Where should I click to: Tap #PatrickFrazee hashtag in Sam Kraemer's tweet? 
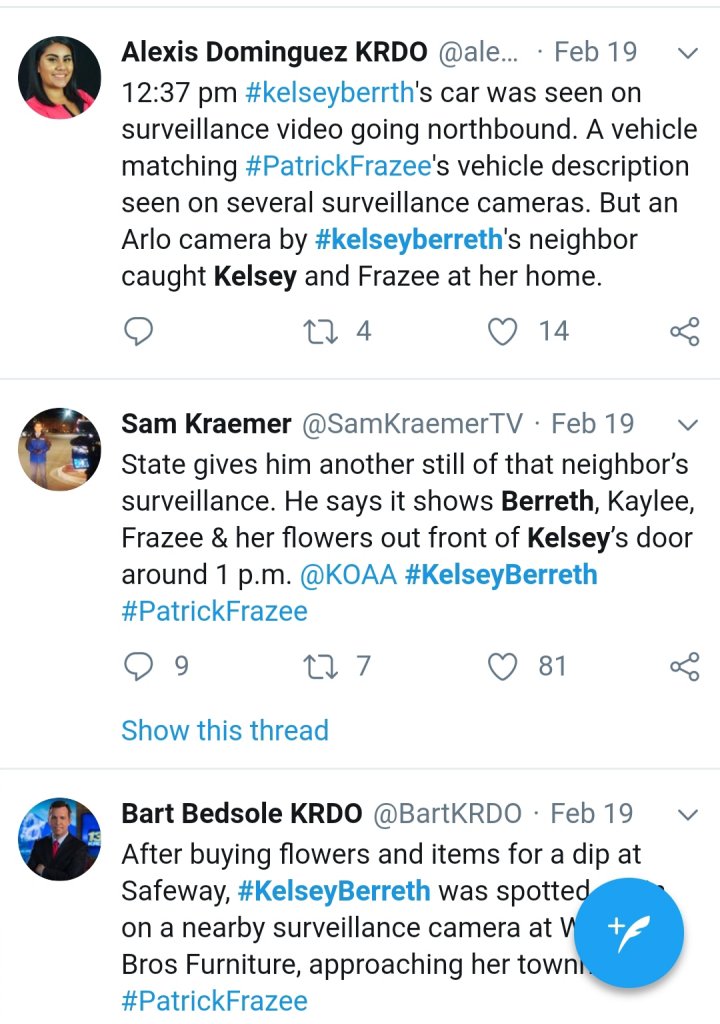[214, 611]
